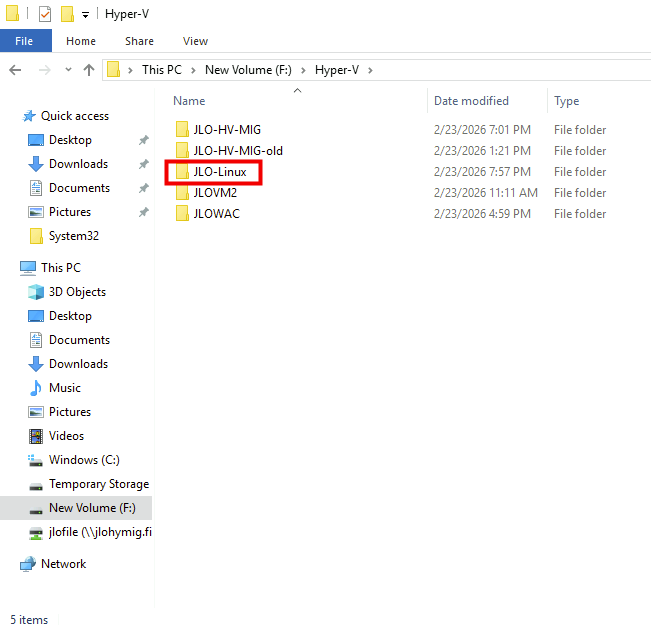
Task: Switch to the View ribbon tab
Action: (195, 41)
